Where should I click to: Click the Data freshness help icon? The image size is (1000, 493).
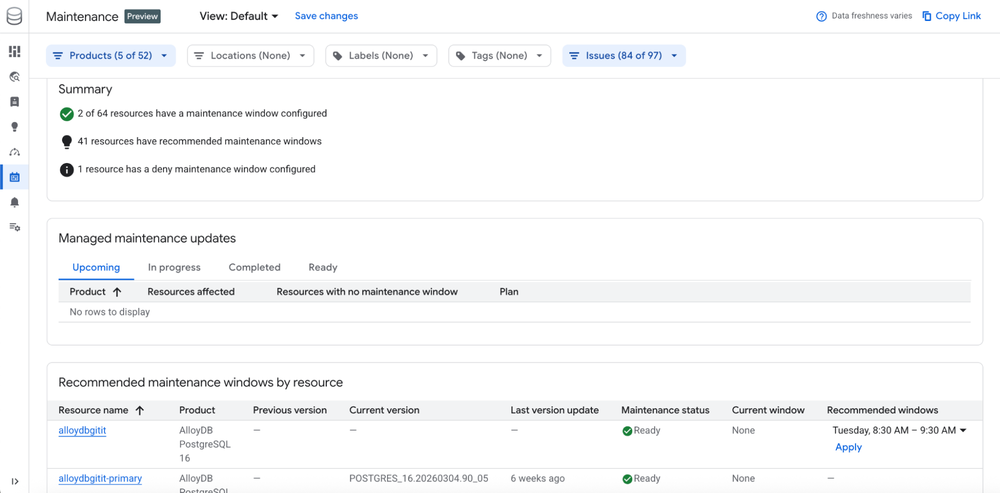click(x=821, y=16)
